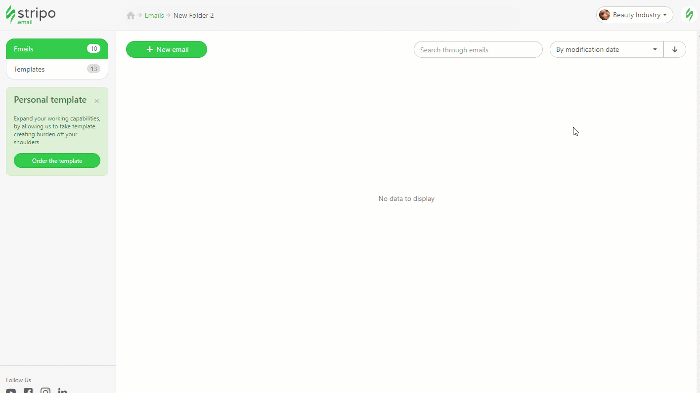Go to home via house icon
Screen dimensions: 700x393
130,16
